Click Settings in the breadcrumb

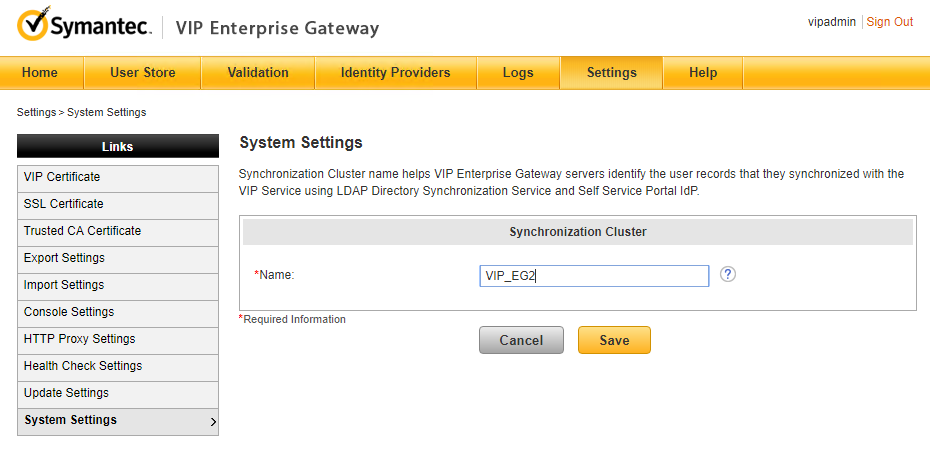(x=36, y=112)
